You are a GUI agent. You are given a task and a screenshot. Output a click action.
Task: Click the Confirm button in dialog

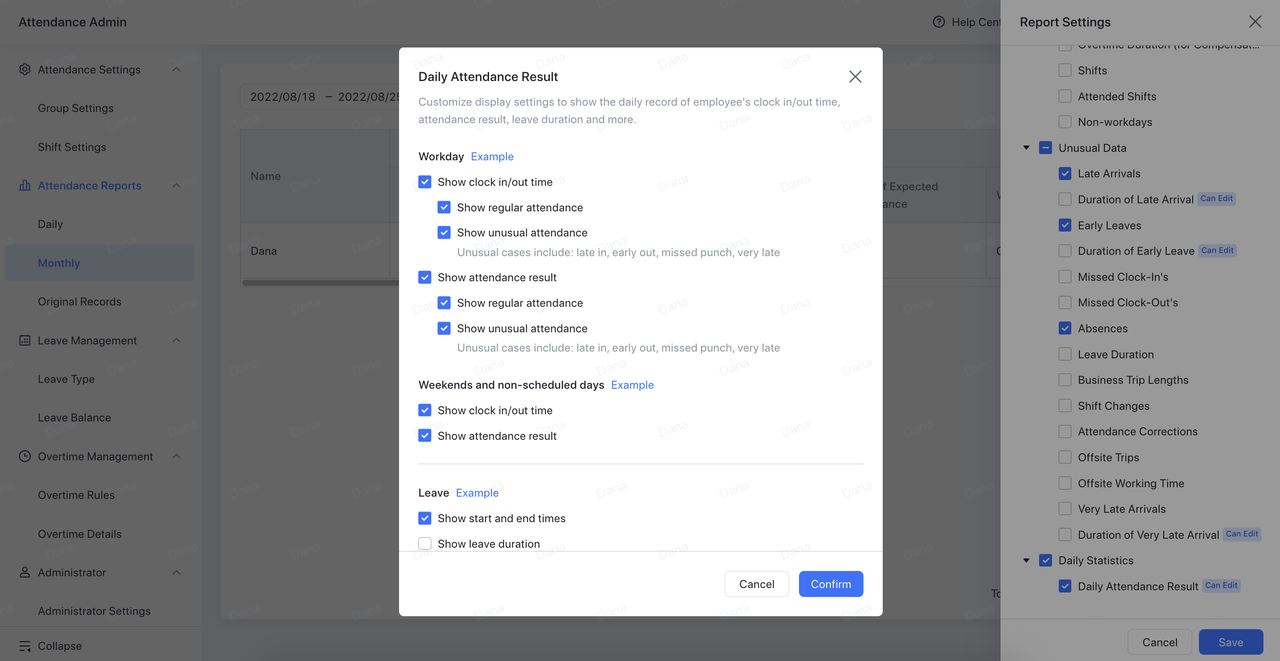[830, 584]
